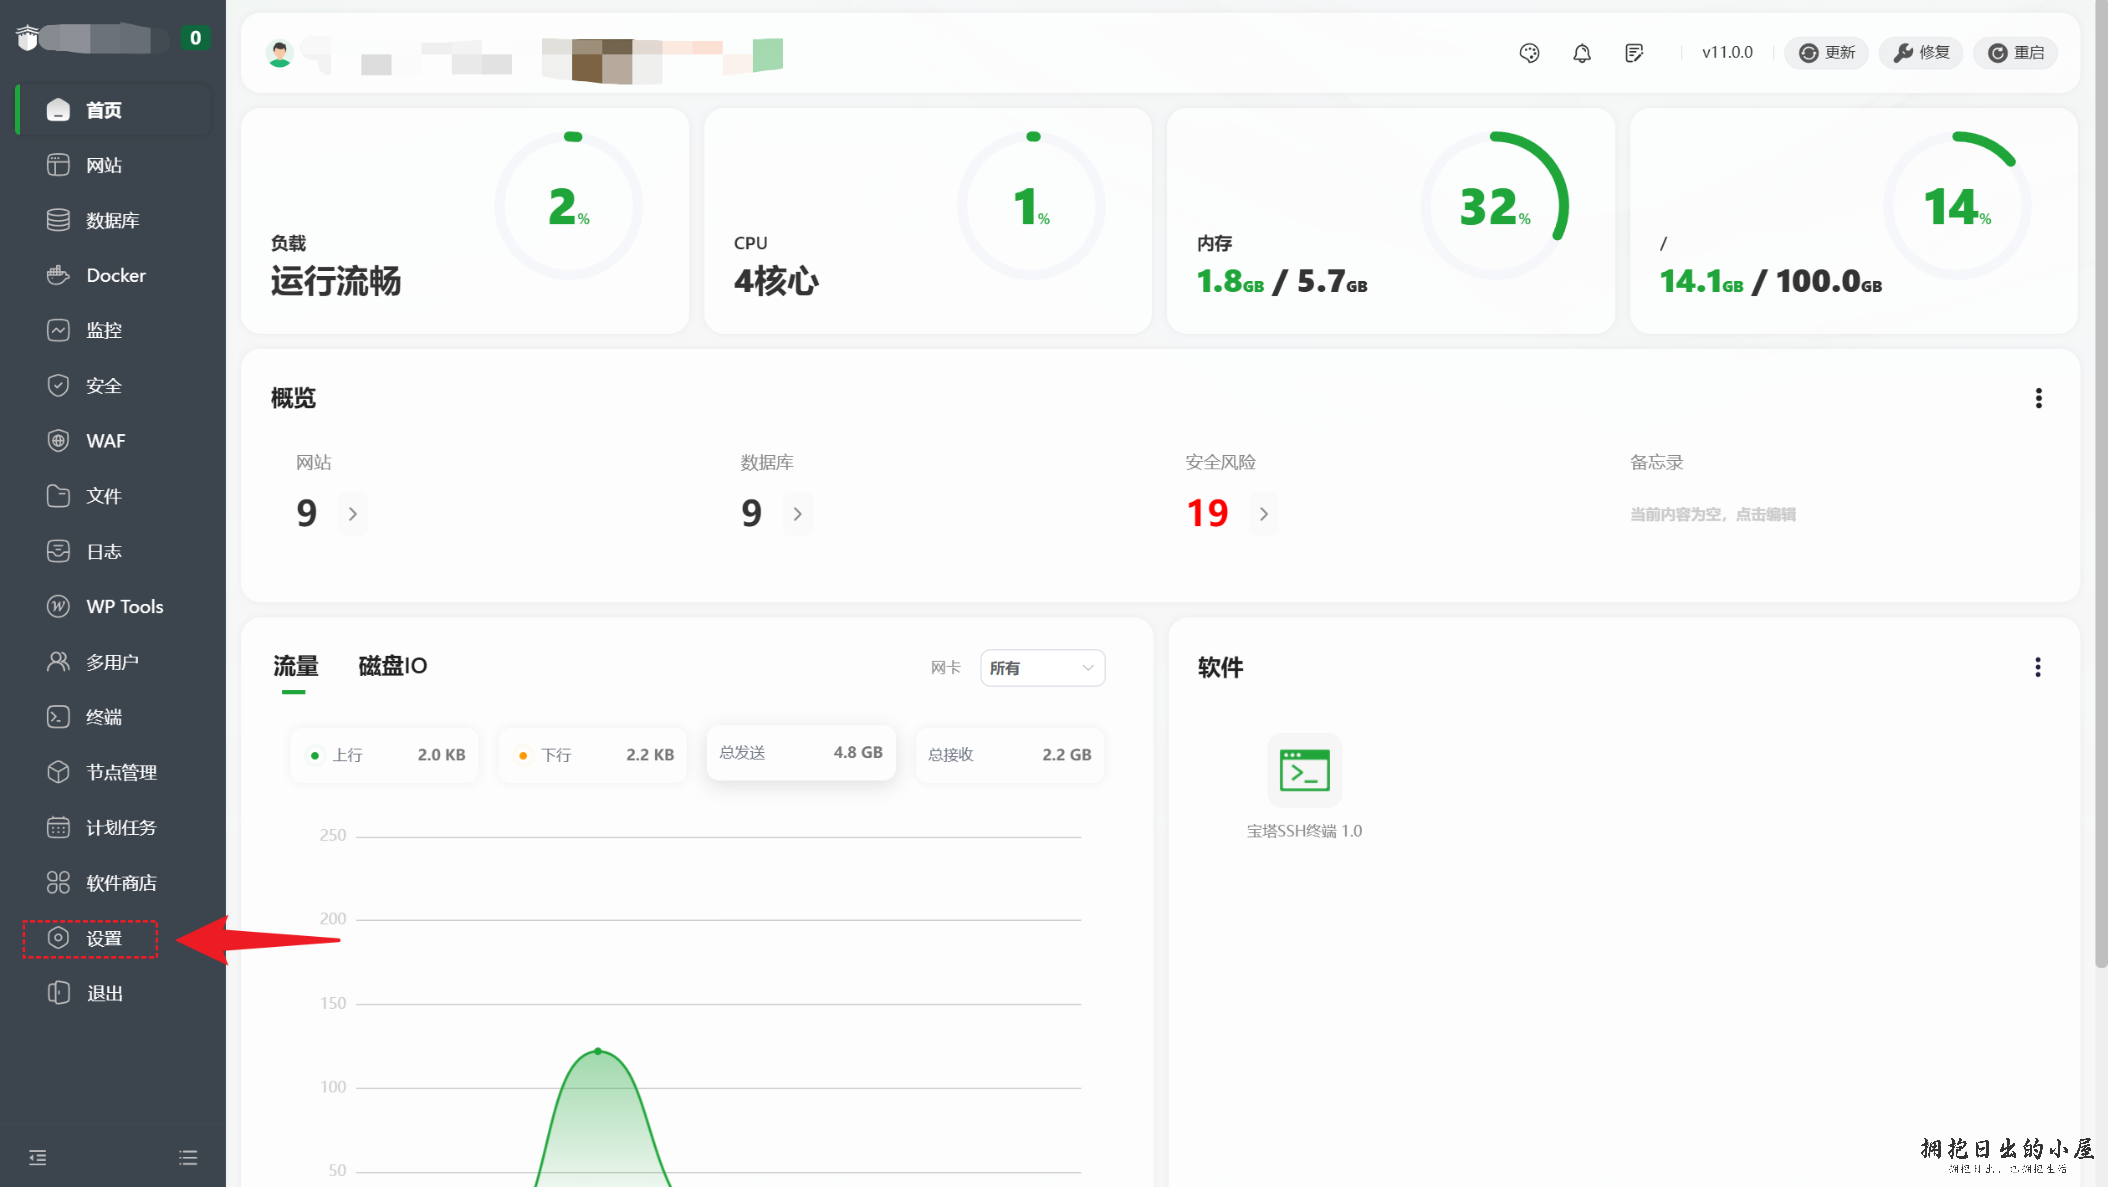Click the 终端 terminal sidebar icon
The image size is (2108, 1187).
(x=58, y=717)
